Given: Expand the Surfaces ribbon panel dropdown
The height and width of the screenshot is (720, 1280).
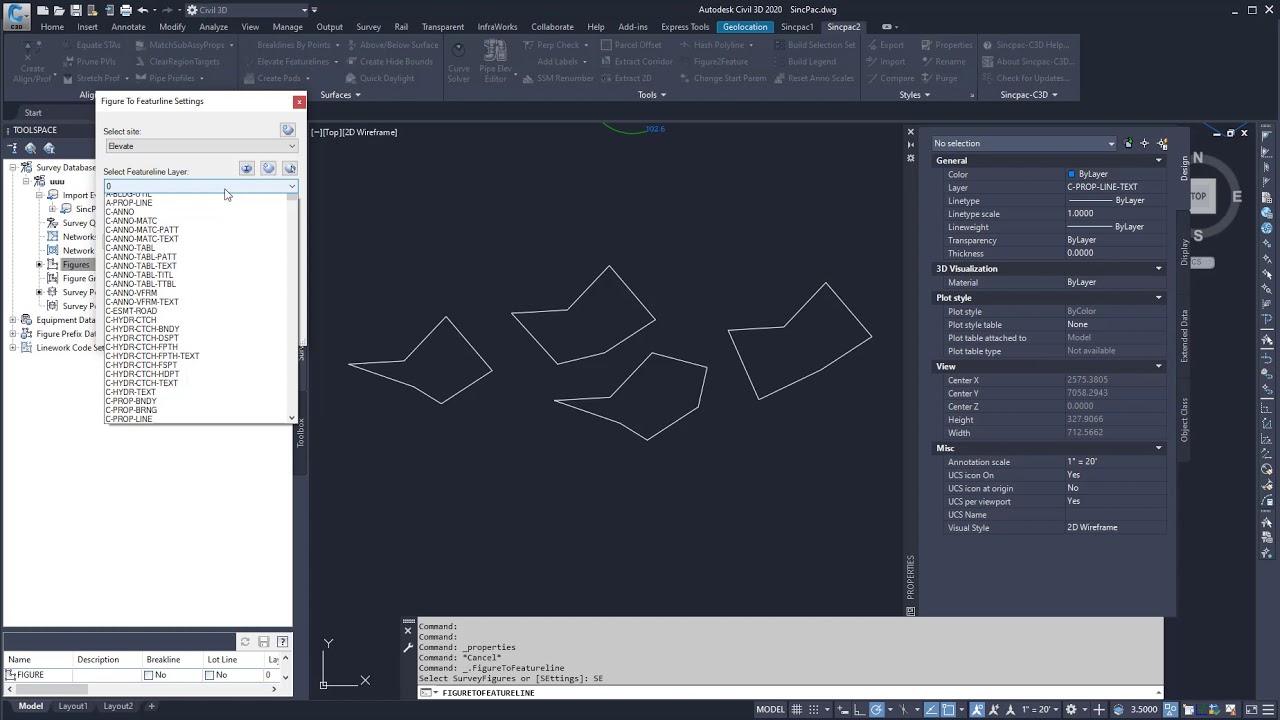Looking at the screenshot, I should [340, 95].
